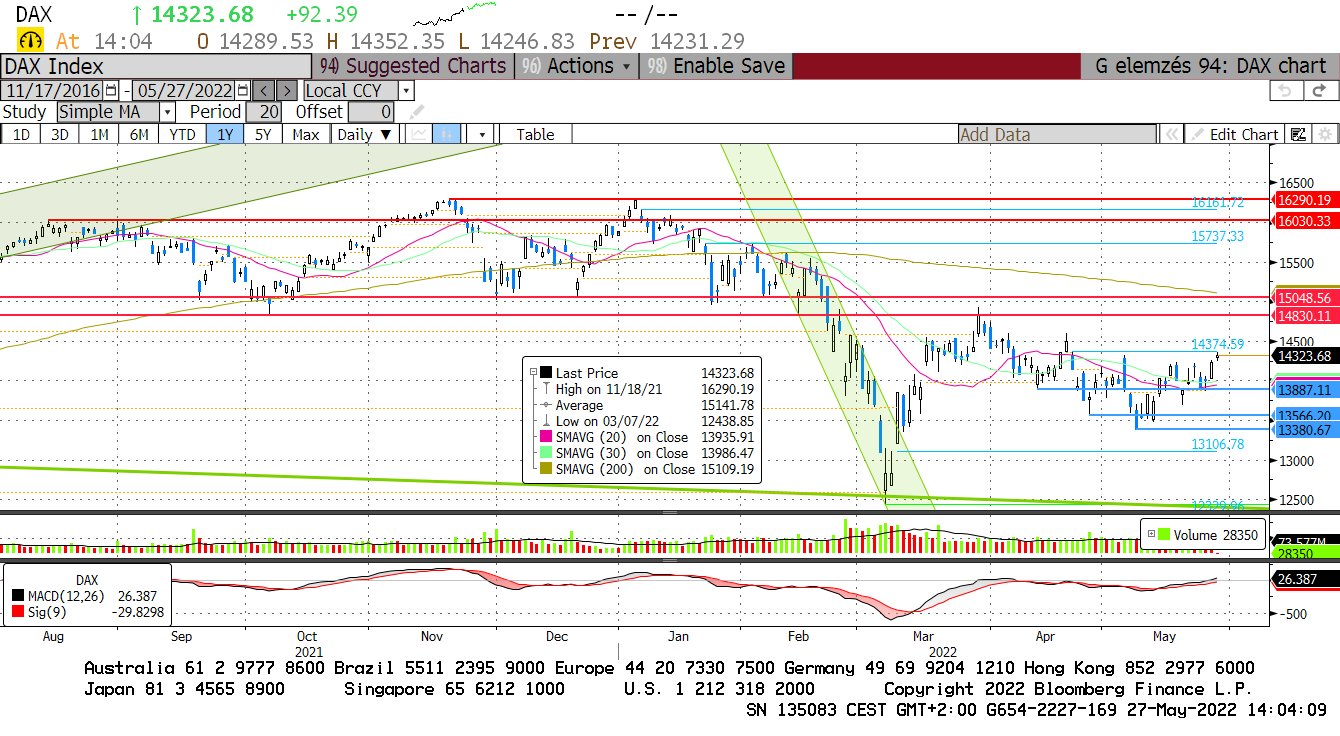
Task: Click the 16030.33 red price label
Action: click(x=1304, y=221)
